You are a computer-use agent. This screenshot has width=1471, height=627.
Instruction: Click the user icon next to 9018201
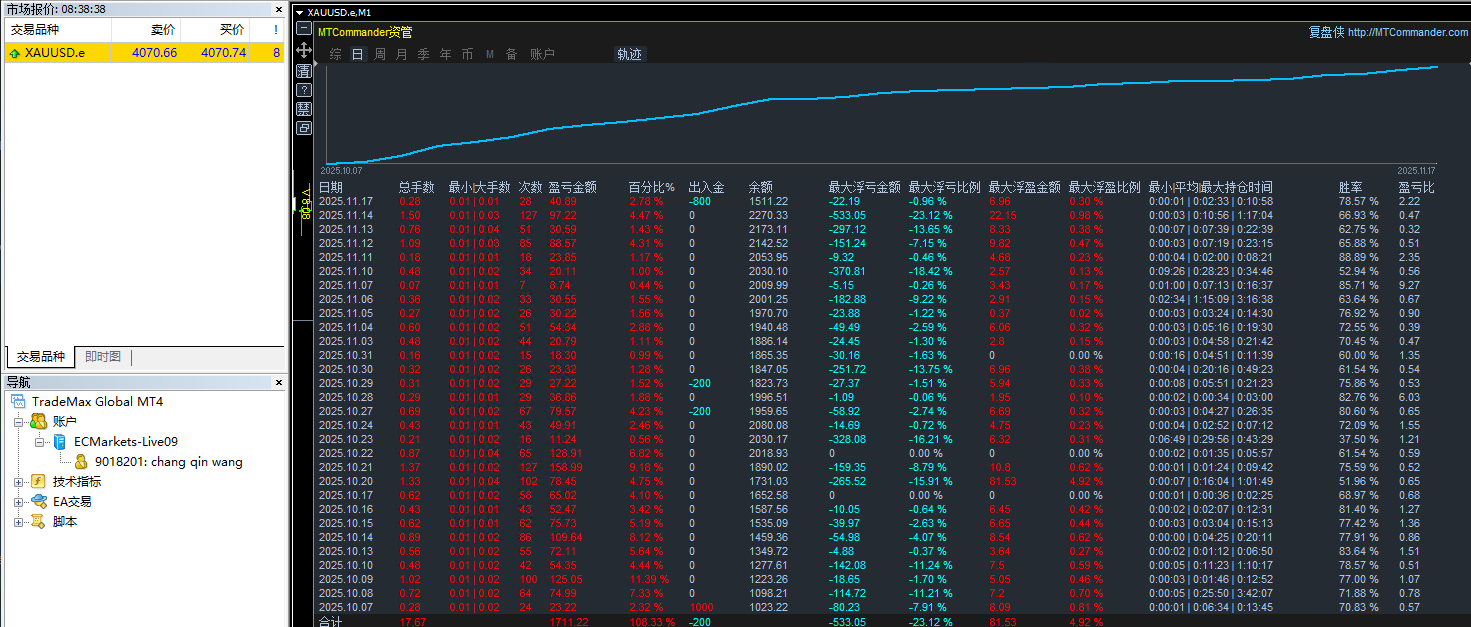(x=81, y=462)
